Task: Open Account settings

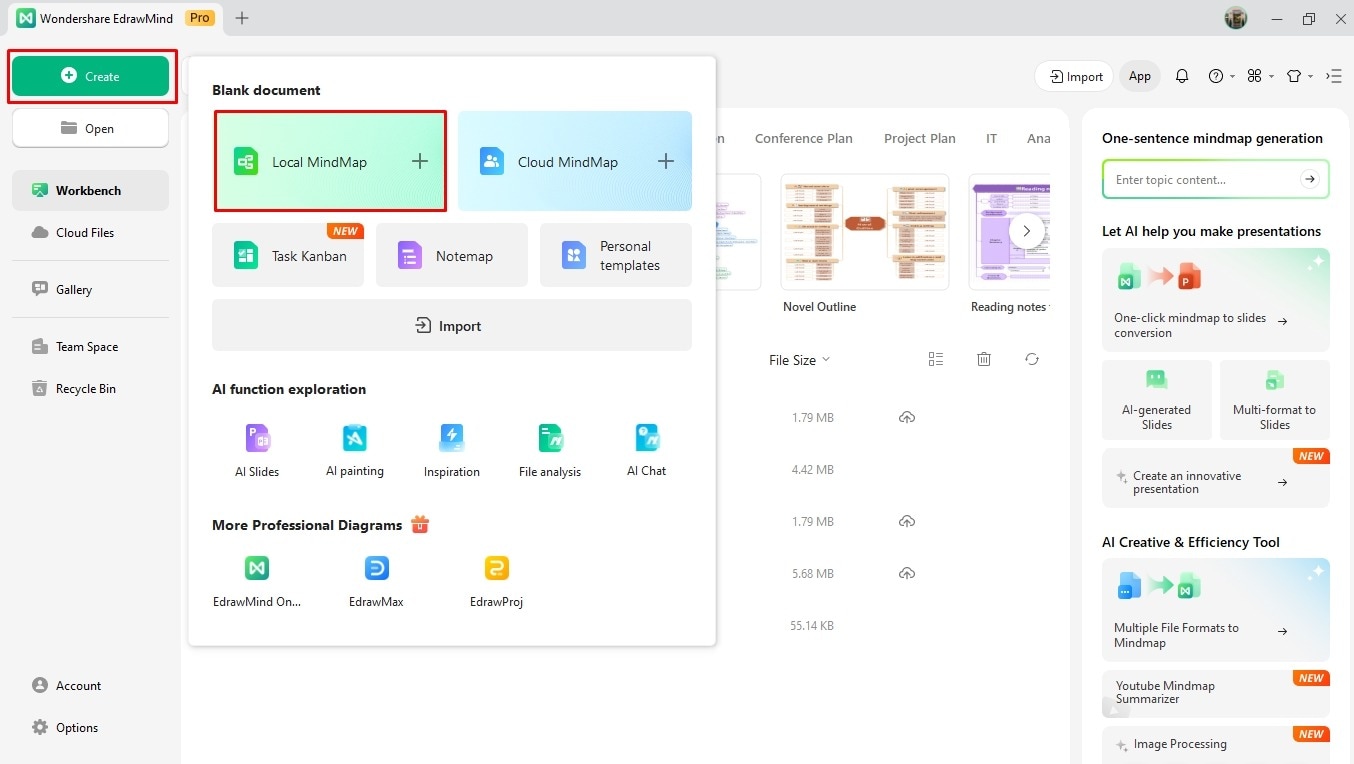Action: point(66,685)
